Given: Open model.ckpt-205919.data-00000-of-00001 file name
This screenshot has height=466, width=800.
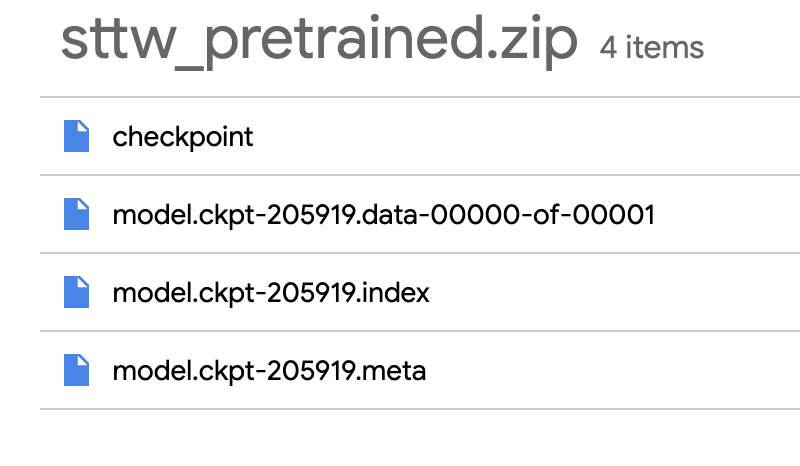Looking at the screenshot, I should (384, 214).
